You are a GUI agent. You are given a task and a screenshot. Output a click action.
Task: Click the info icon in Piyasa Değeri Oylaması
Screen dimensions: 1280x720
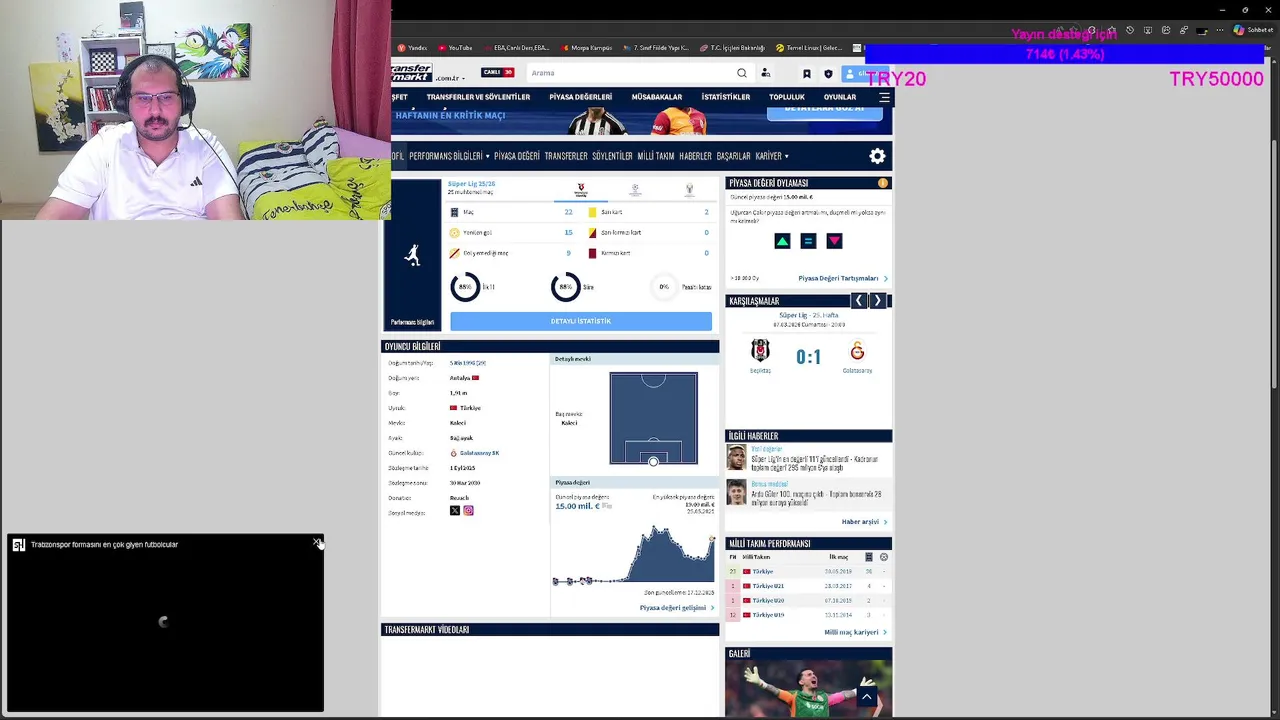point(883,183)
